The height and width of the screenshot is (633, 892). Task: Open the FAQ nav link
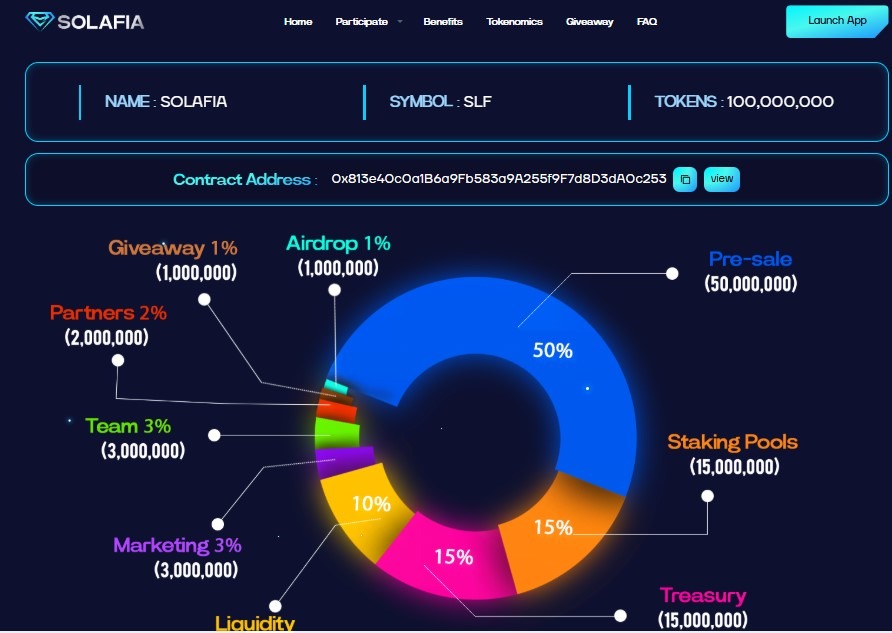[x=647, y=22]
